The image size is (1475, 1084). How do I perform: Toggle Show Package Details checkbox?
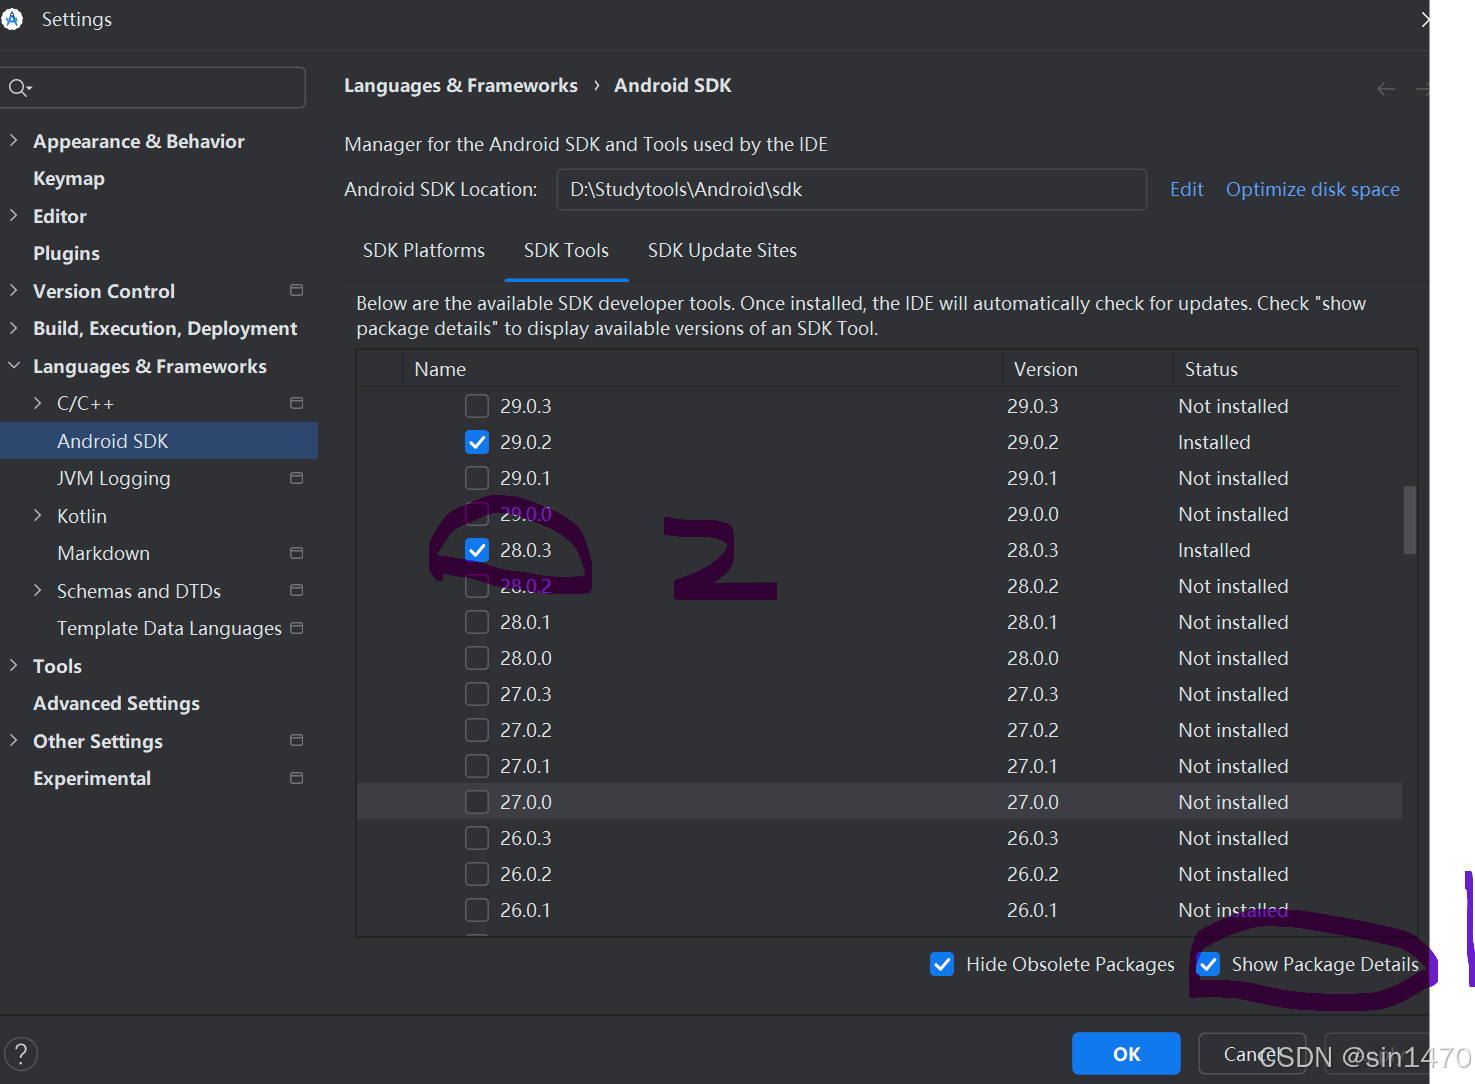(x=1208, y=964)
